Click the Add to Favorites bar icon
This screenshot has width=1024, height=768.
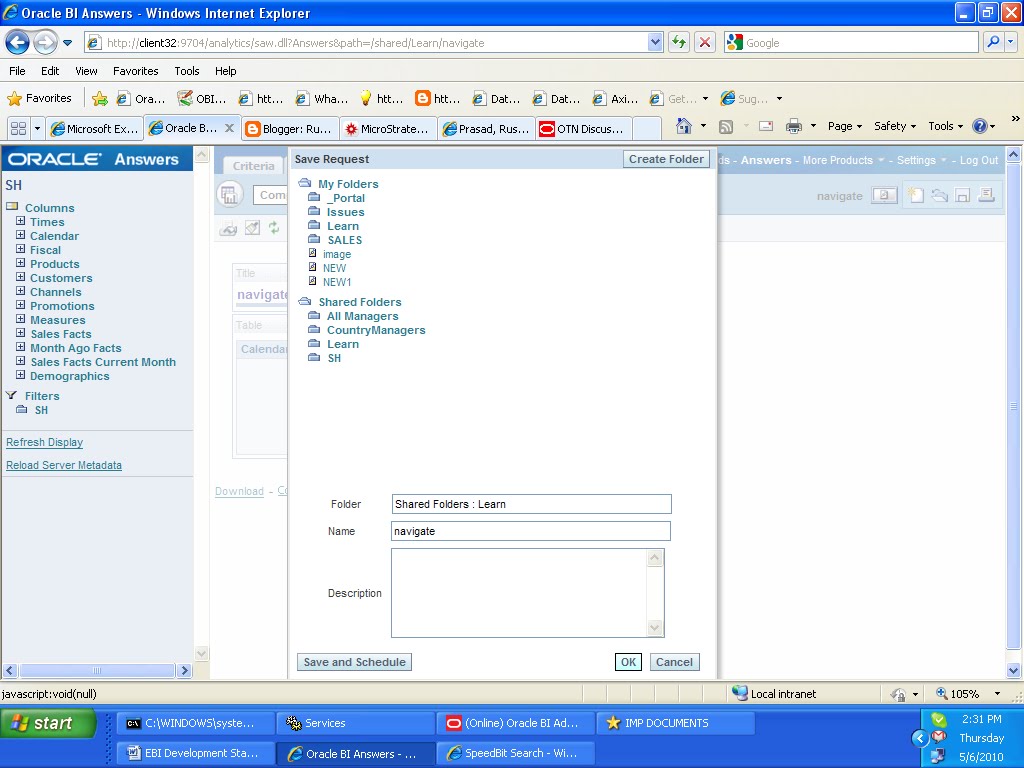(x=100, y=99)
